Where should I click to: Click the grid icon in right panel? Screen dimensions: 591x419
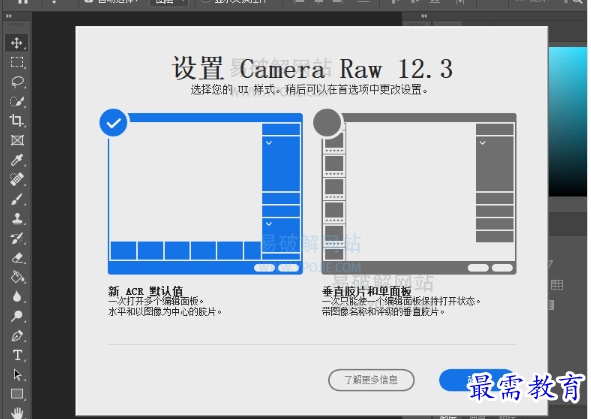557,285
